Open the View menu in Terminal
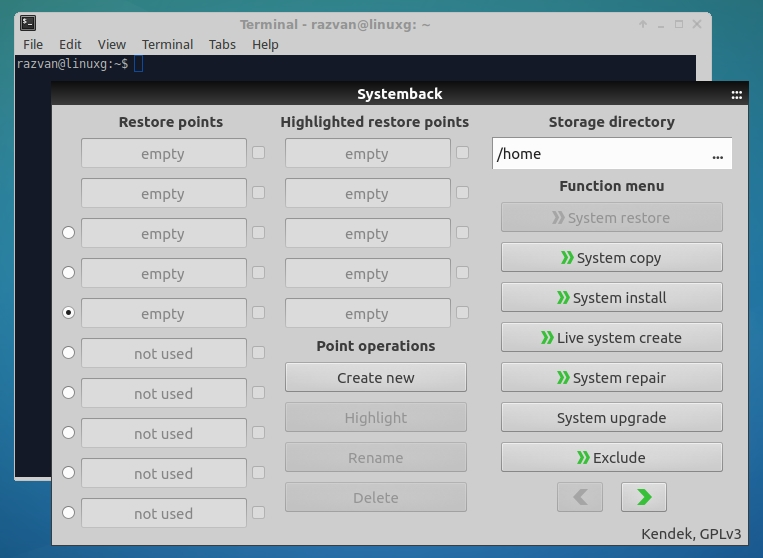 pos(112,44)
